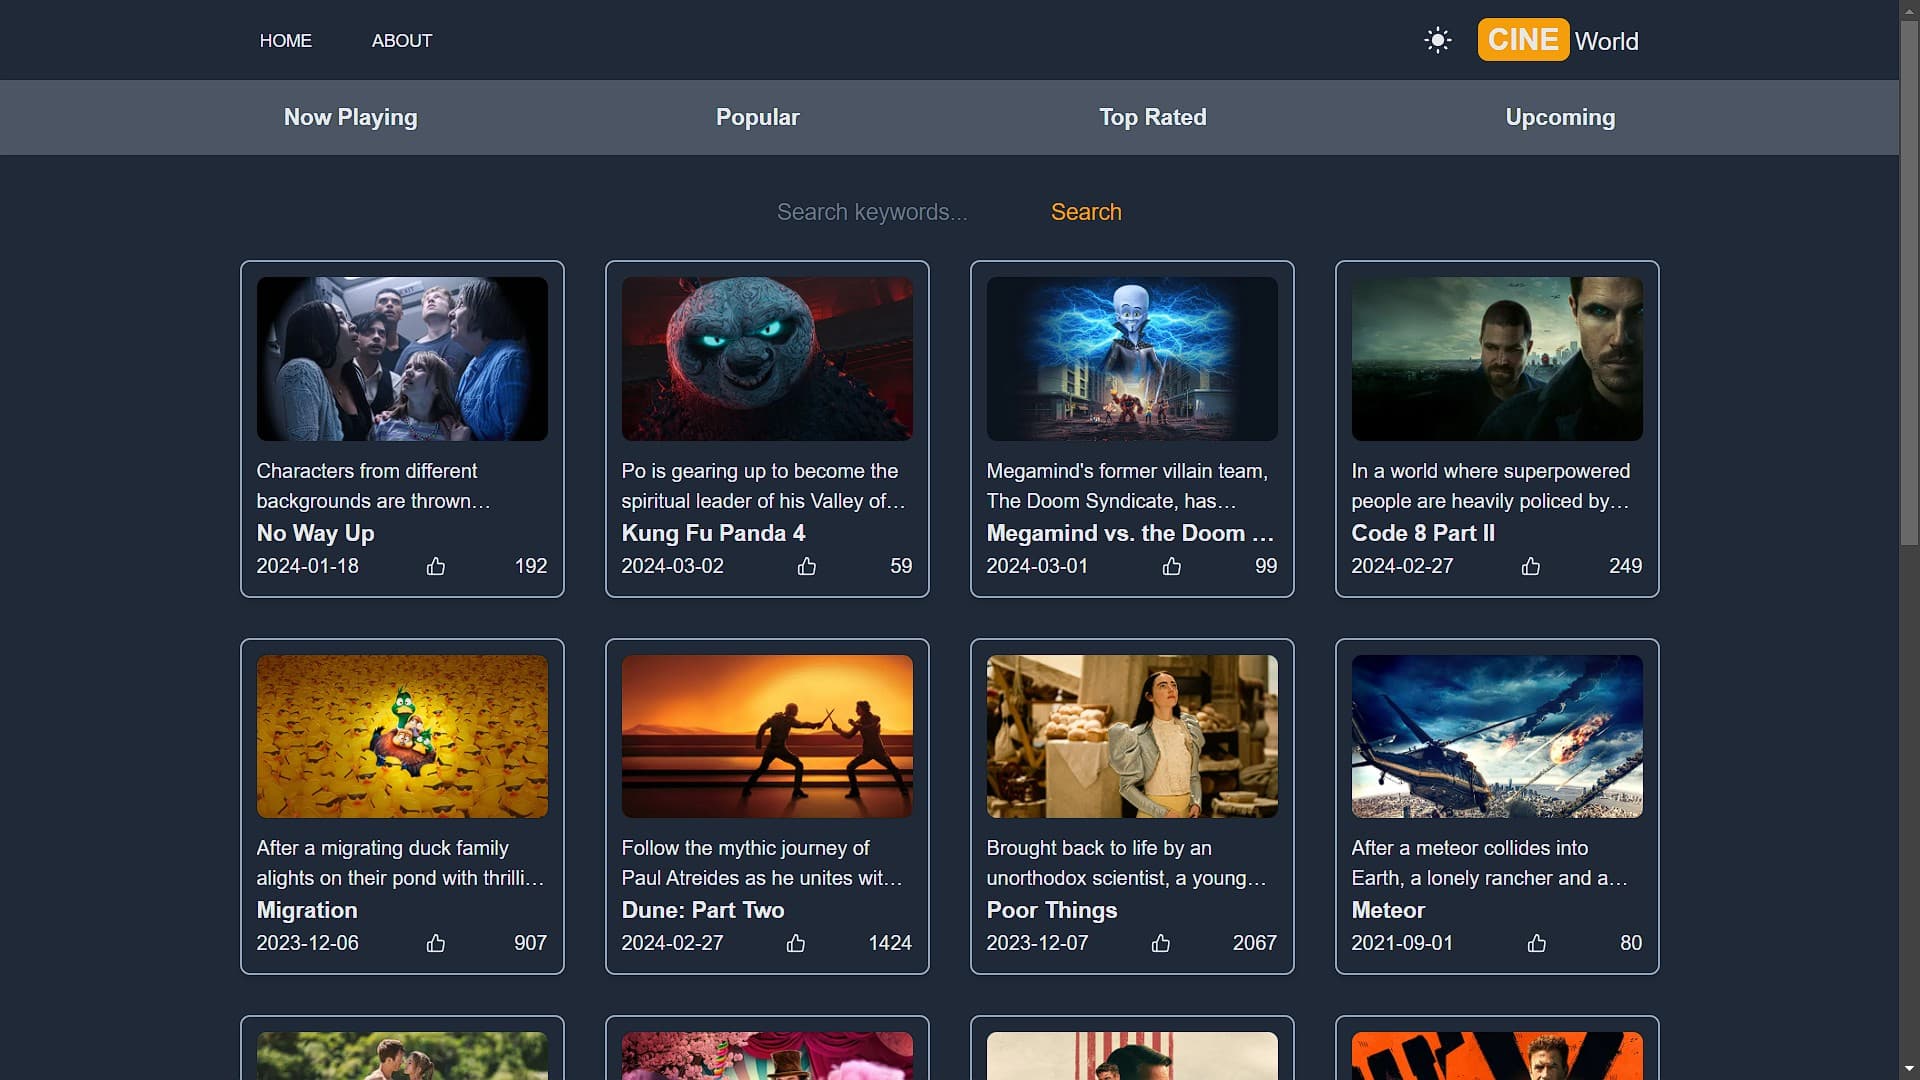Open the Popular movies tab

click(757, 117)
